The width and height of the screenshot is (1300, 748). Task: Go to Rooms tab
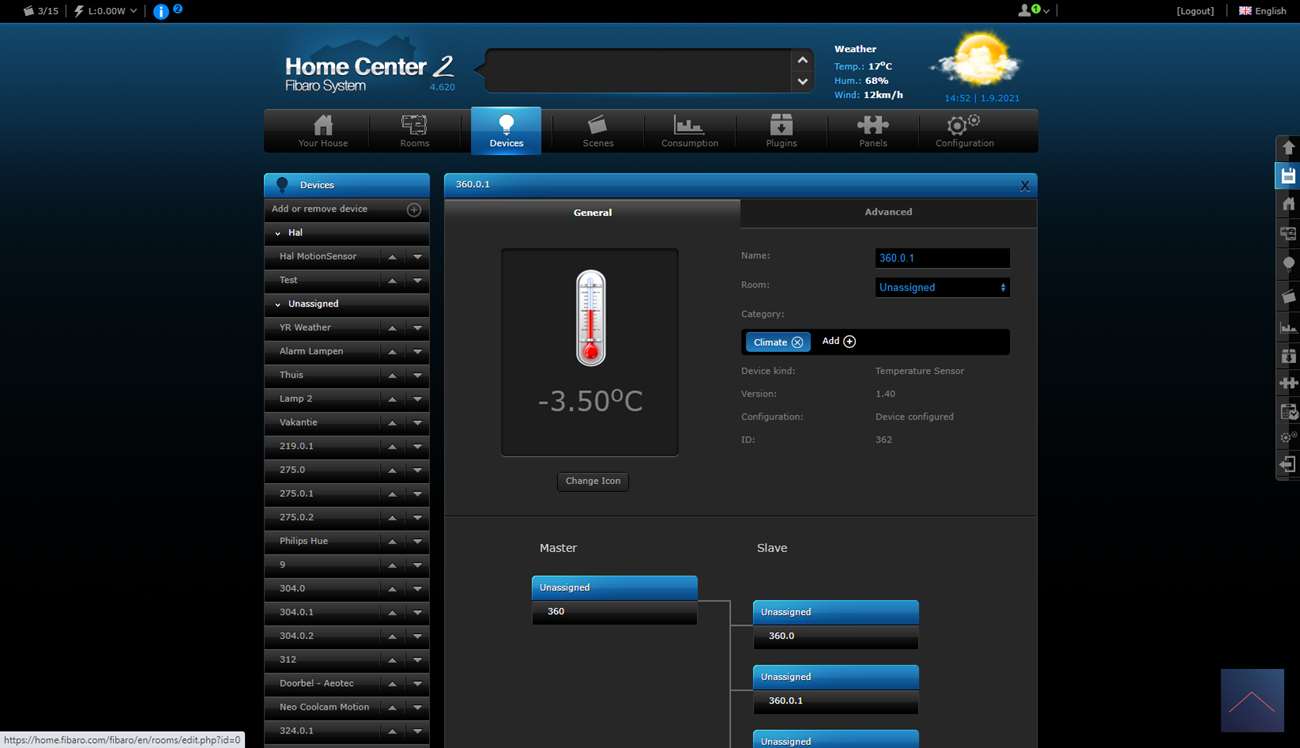[x=414, y=131]
